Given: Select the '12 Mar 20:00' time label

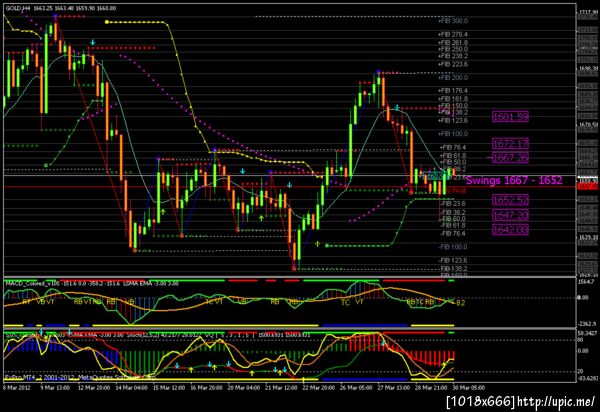Looking at the screenshot, I should [x=94, y=388].
